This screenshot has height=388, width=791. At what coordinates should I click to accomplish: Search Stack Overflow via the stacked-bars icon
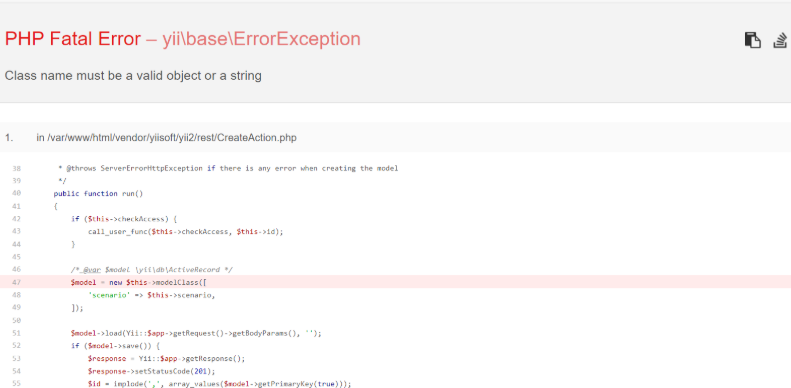point(780,40)
